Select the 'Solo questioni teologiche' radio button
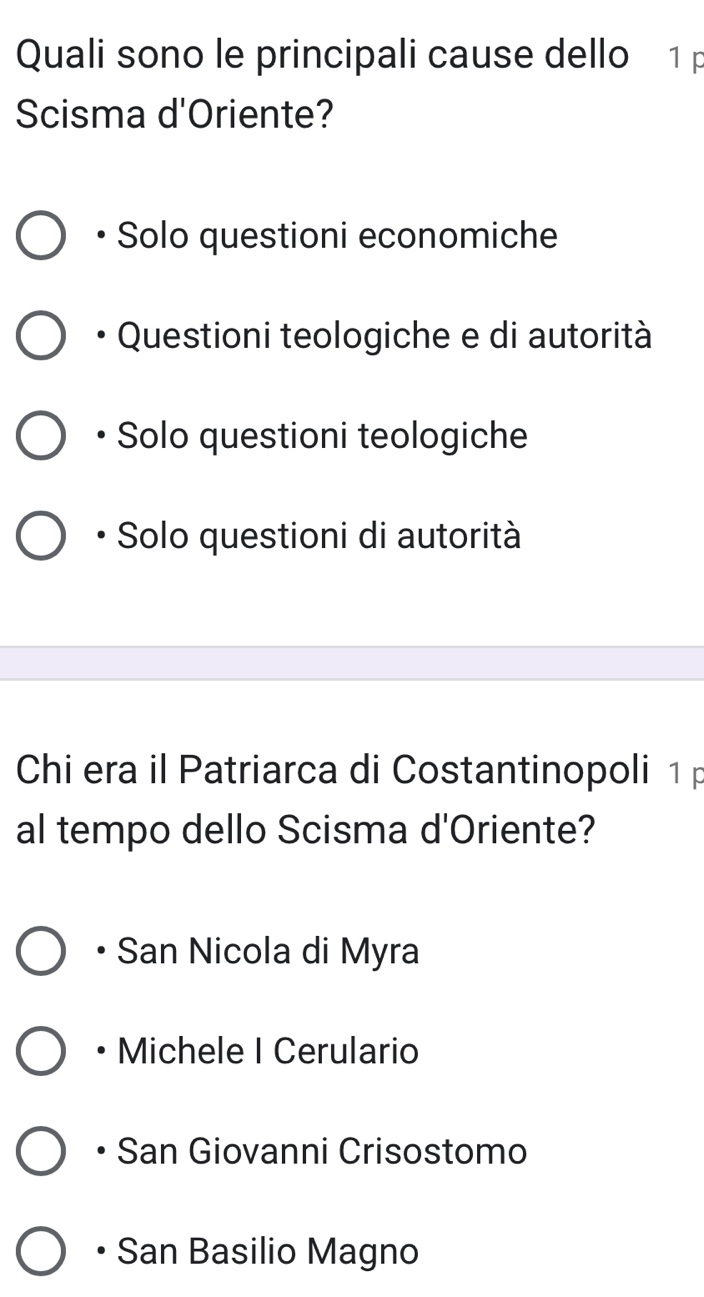Viewport: 704px width, 1297px height. [x=40, y=437]
